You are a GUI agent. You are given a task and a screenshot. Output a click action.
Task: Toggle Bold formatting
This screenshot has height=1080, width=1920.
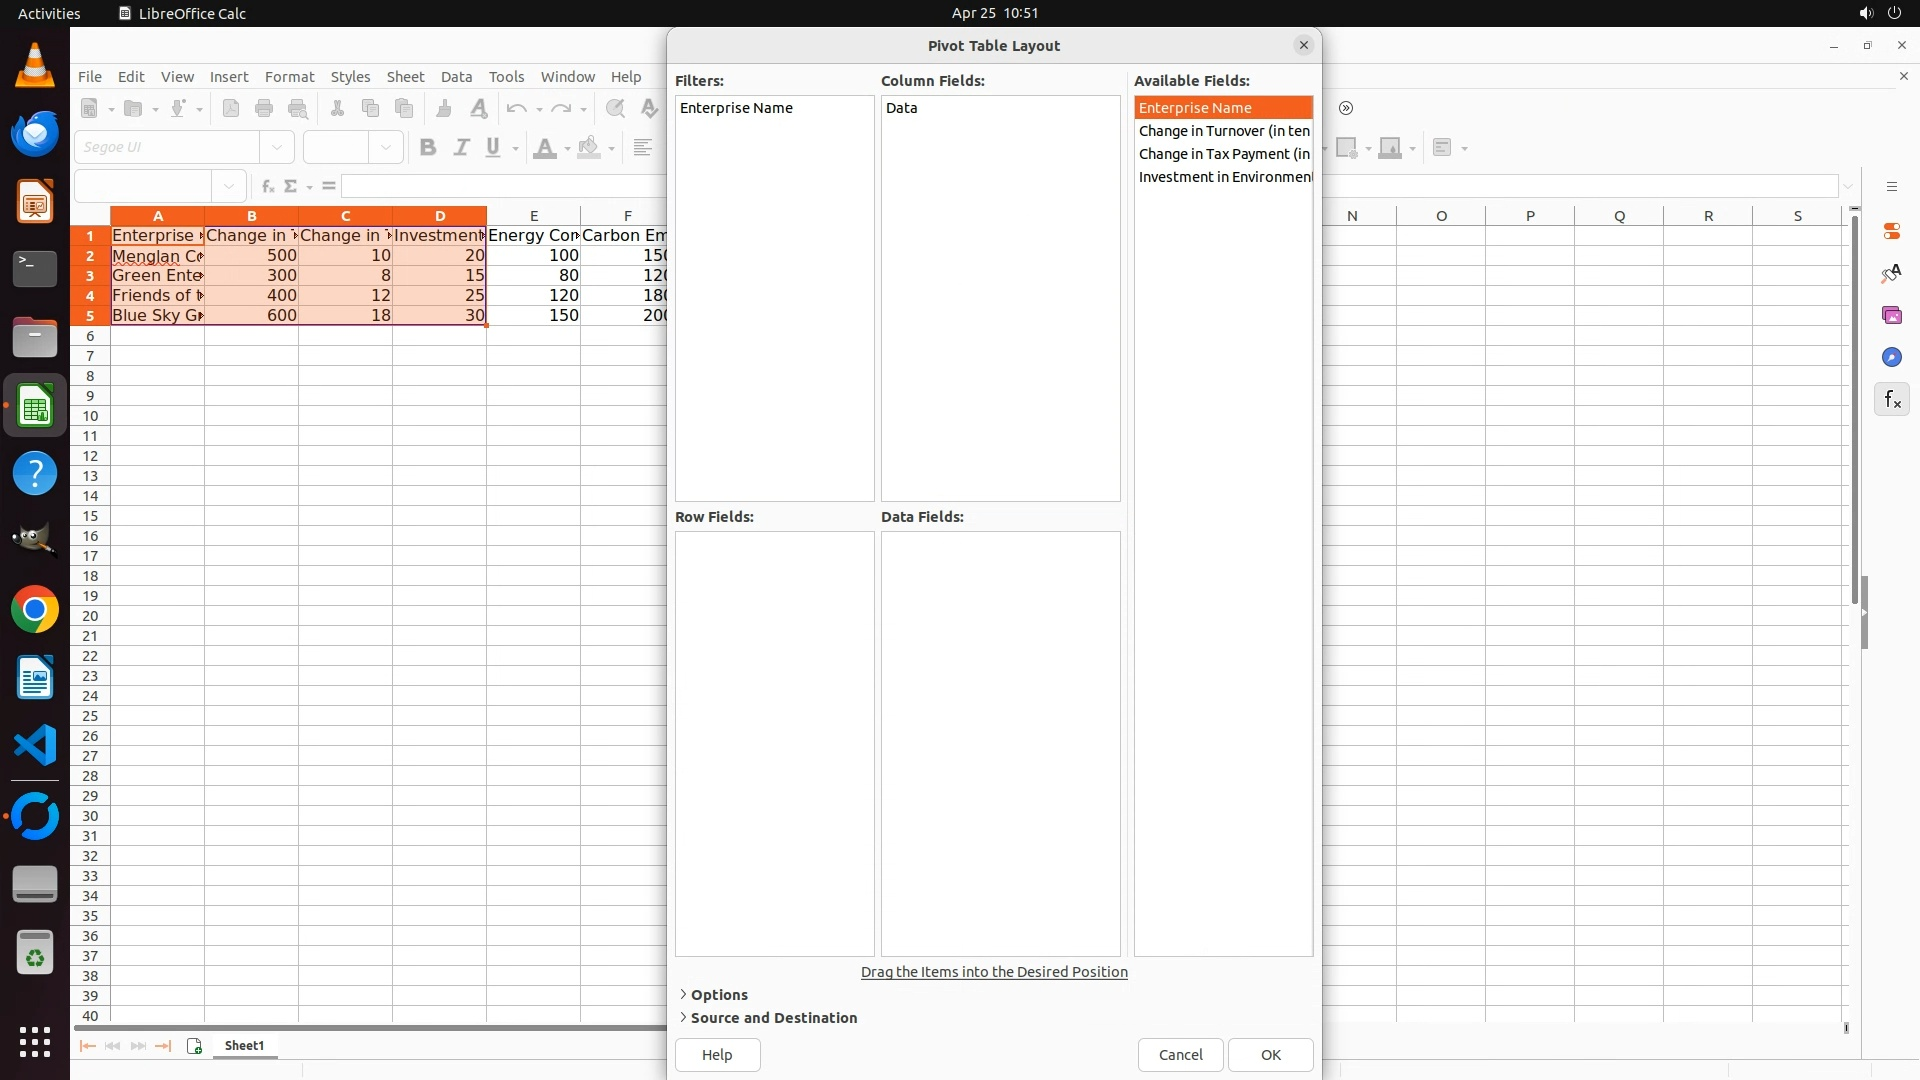click(428, 148)
